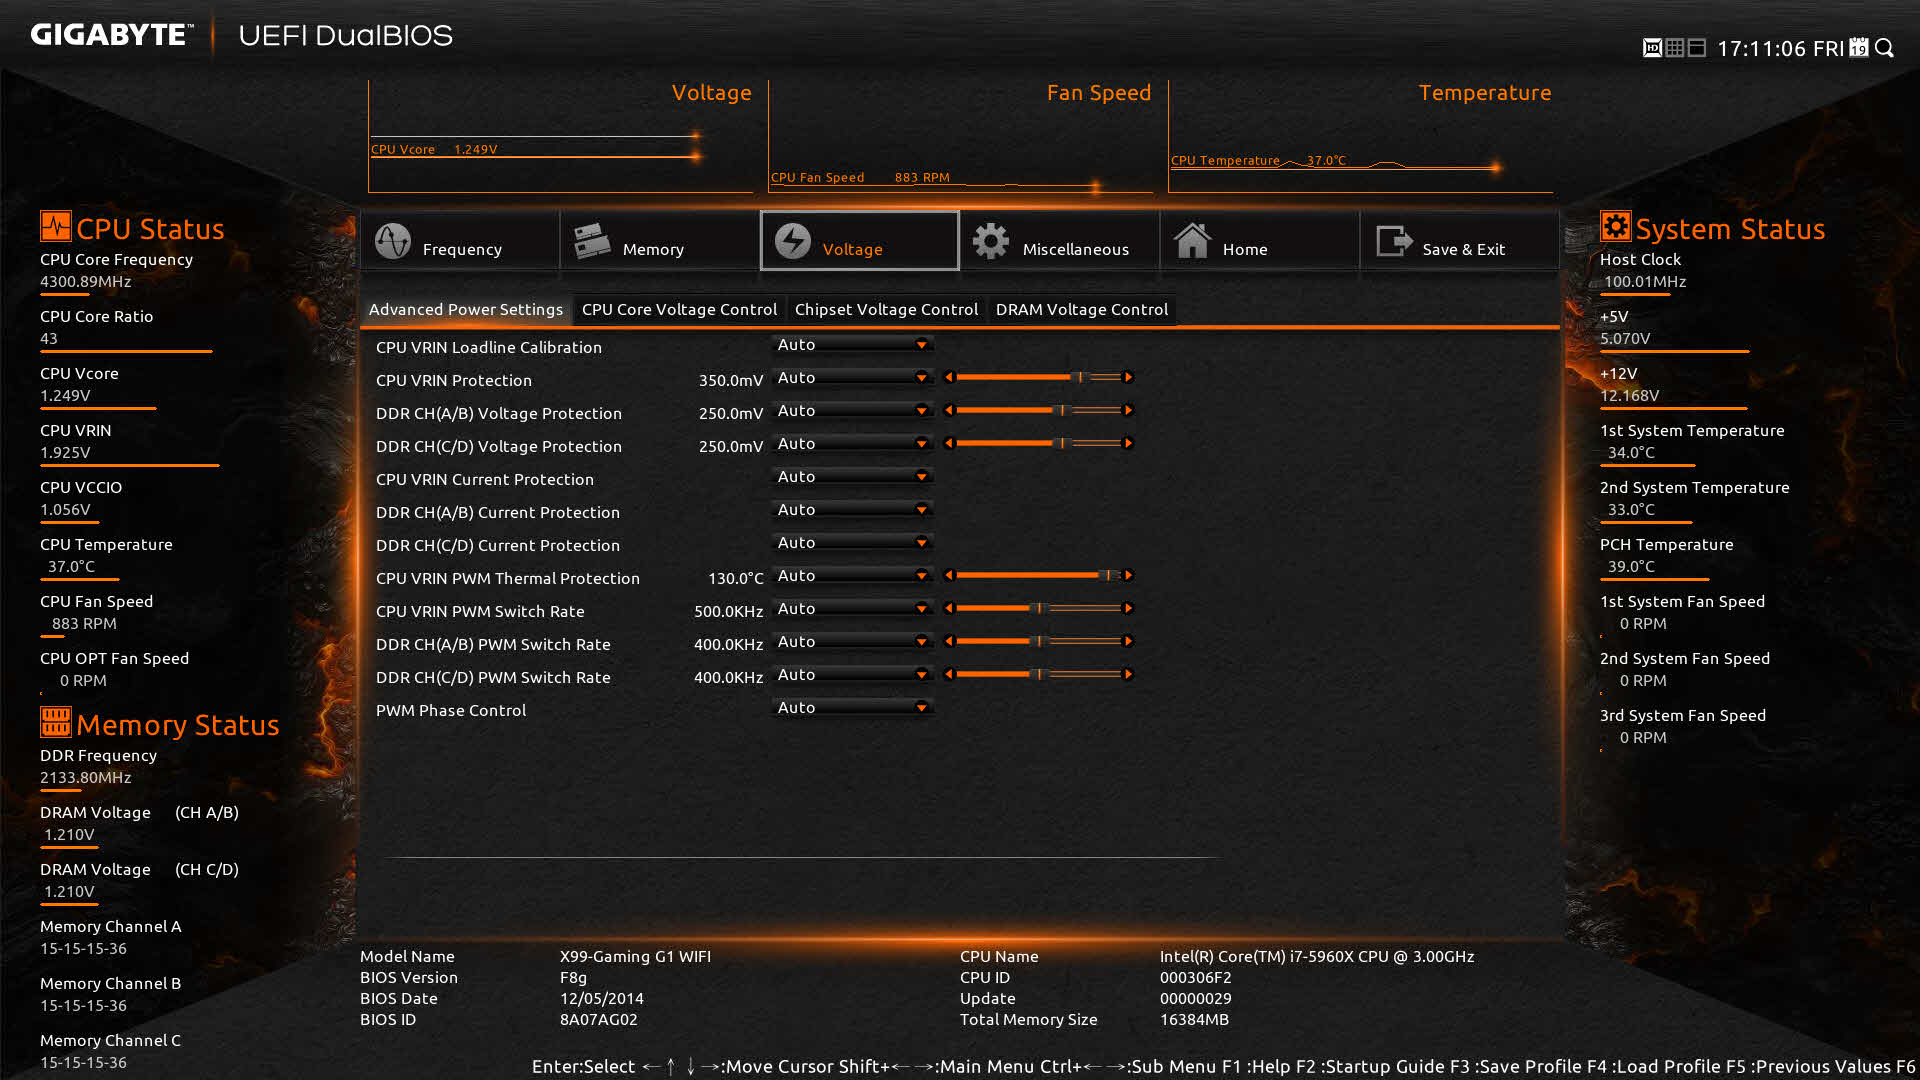Viewport: 1920px width, 1080px height.
Task: Click right arrow on CPU VRIN Protection slider
Action: click(x=1128, y=378)
